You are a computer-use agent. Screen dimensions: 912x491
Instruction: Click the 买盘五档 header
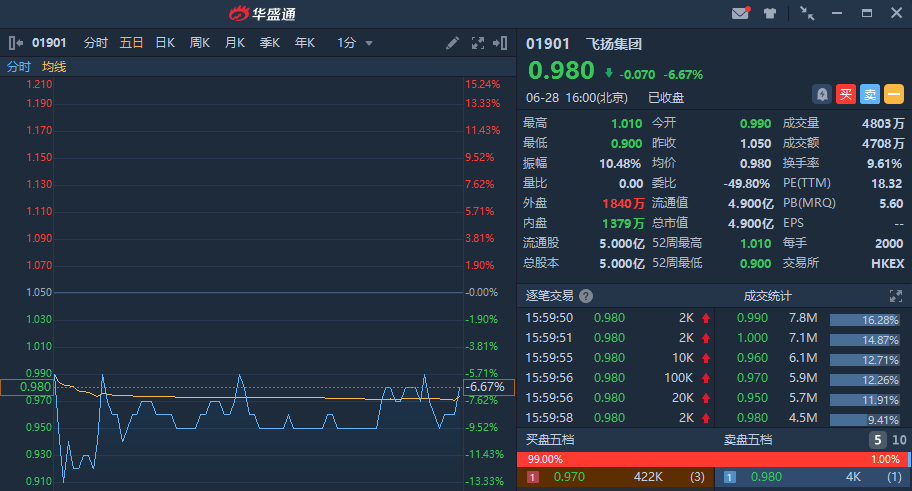pyautogui.click(x=550, y=440)
